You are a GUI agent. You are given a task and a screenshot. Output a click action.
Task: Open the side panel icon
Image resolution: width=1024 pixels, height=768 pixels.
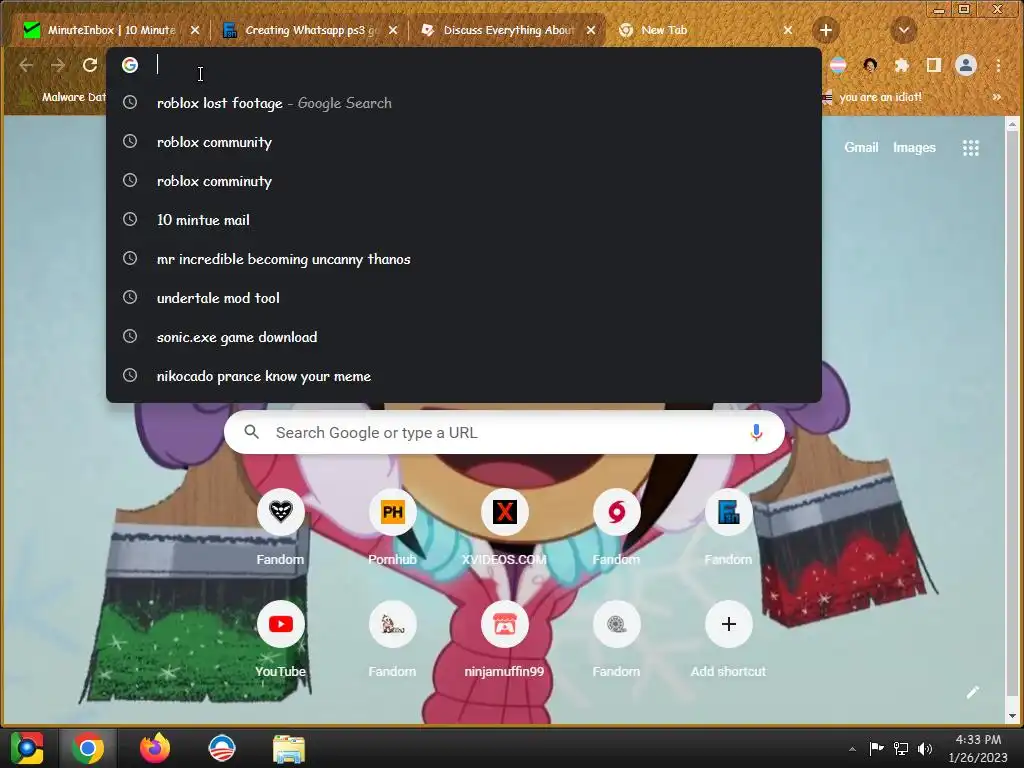click(x=934, y=65)
